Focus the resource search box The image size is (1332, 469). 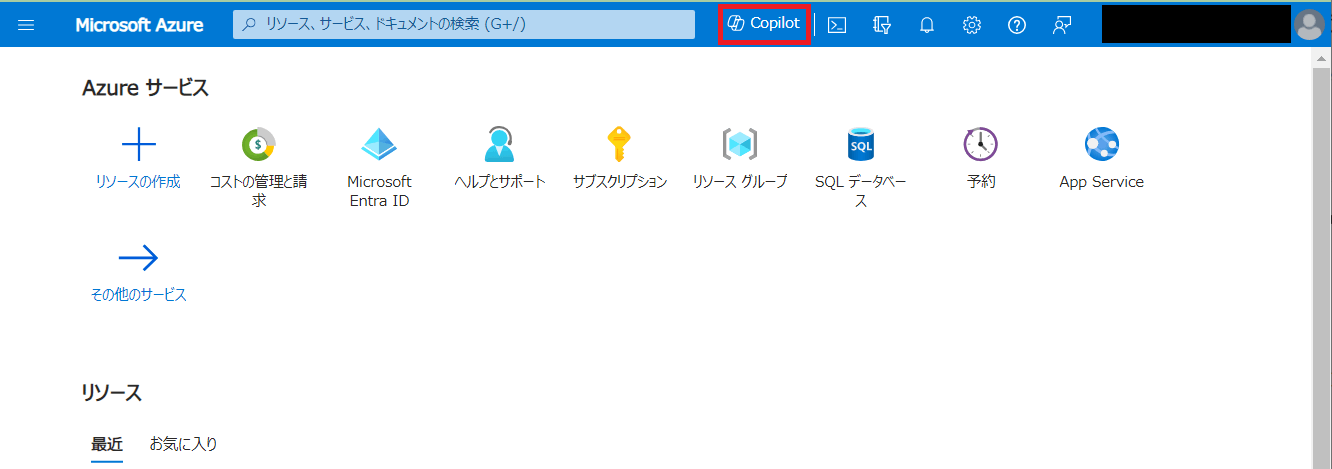coord(464,24)
